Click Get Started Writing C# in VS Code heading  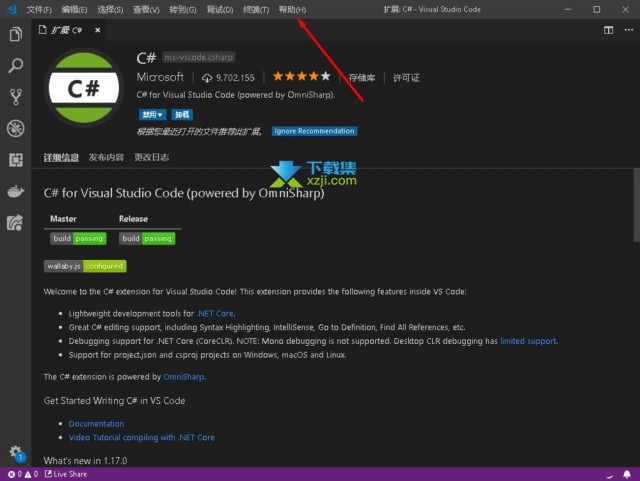tap(114, 401)
